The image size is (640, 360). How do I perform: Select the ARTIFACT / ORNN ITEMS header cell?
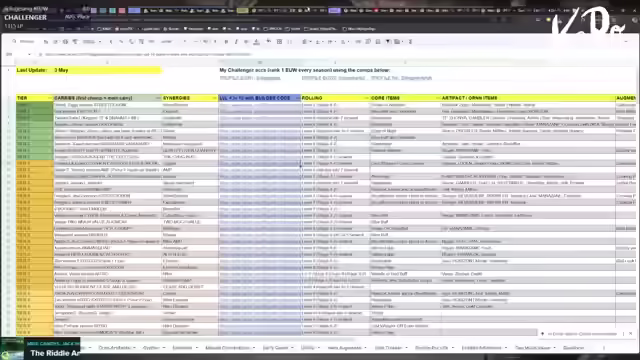coord(528,98)
